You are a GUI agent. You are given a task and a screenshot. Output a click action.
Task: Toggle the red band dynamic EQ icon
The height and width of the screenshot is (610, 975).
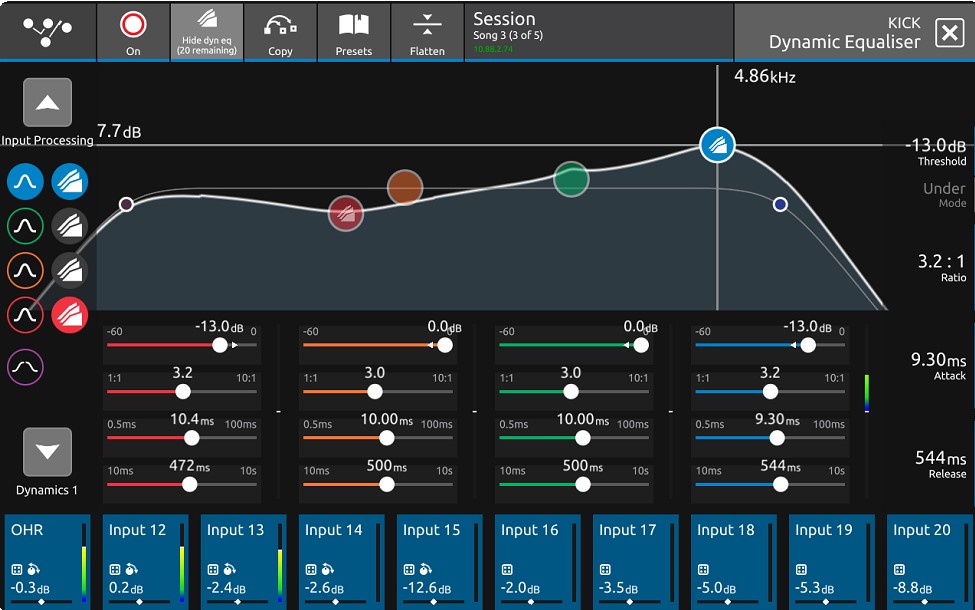[69, 315]
